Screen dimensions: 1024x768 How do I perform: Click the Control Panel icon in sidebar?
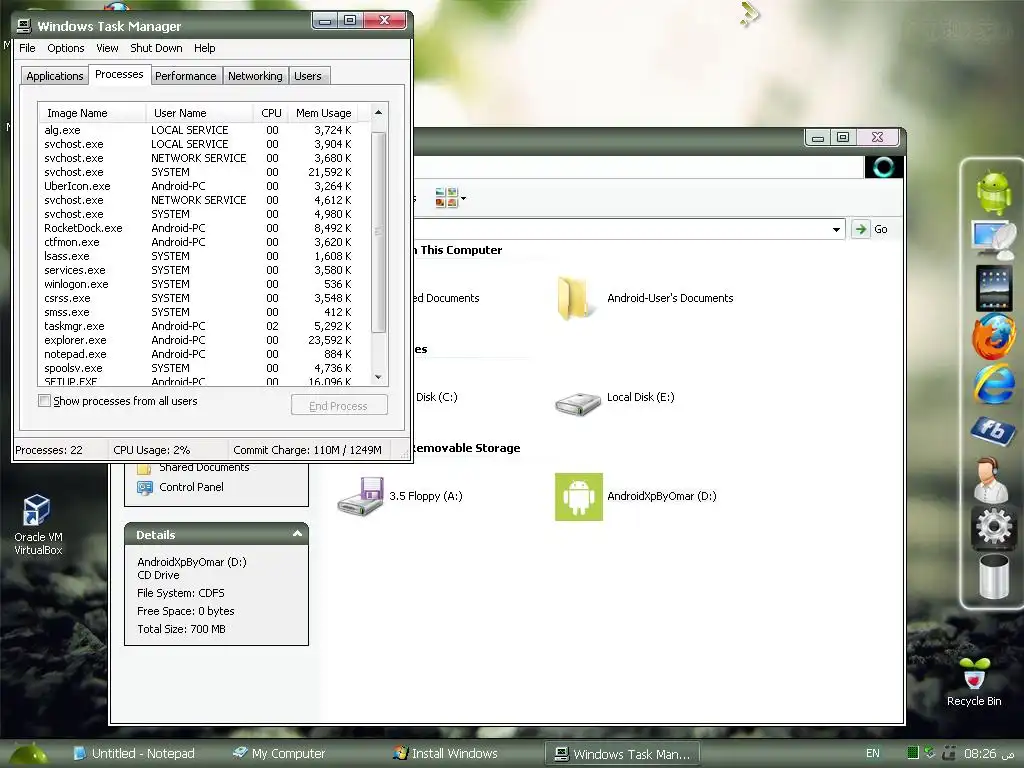pos(144,487)
